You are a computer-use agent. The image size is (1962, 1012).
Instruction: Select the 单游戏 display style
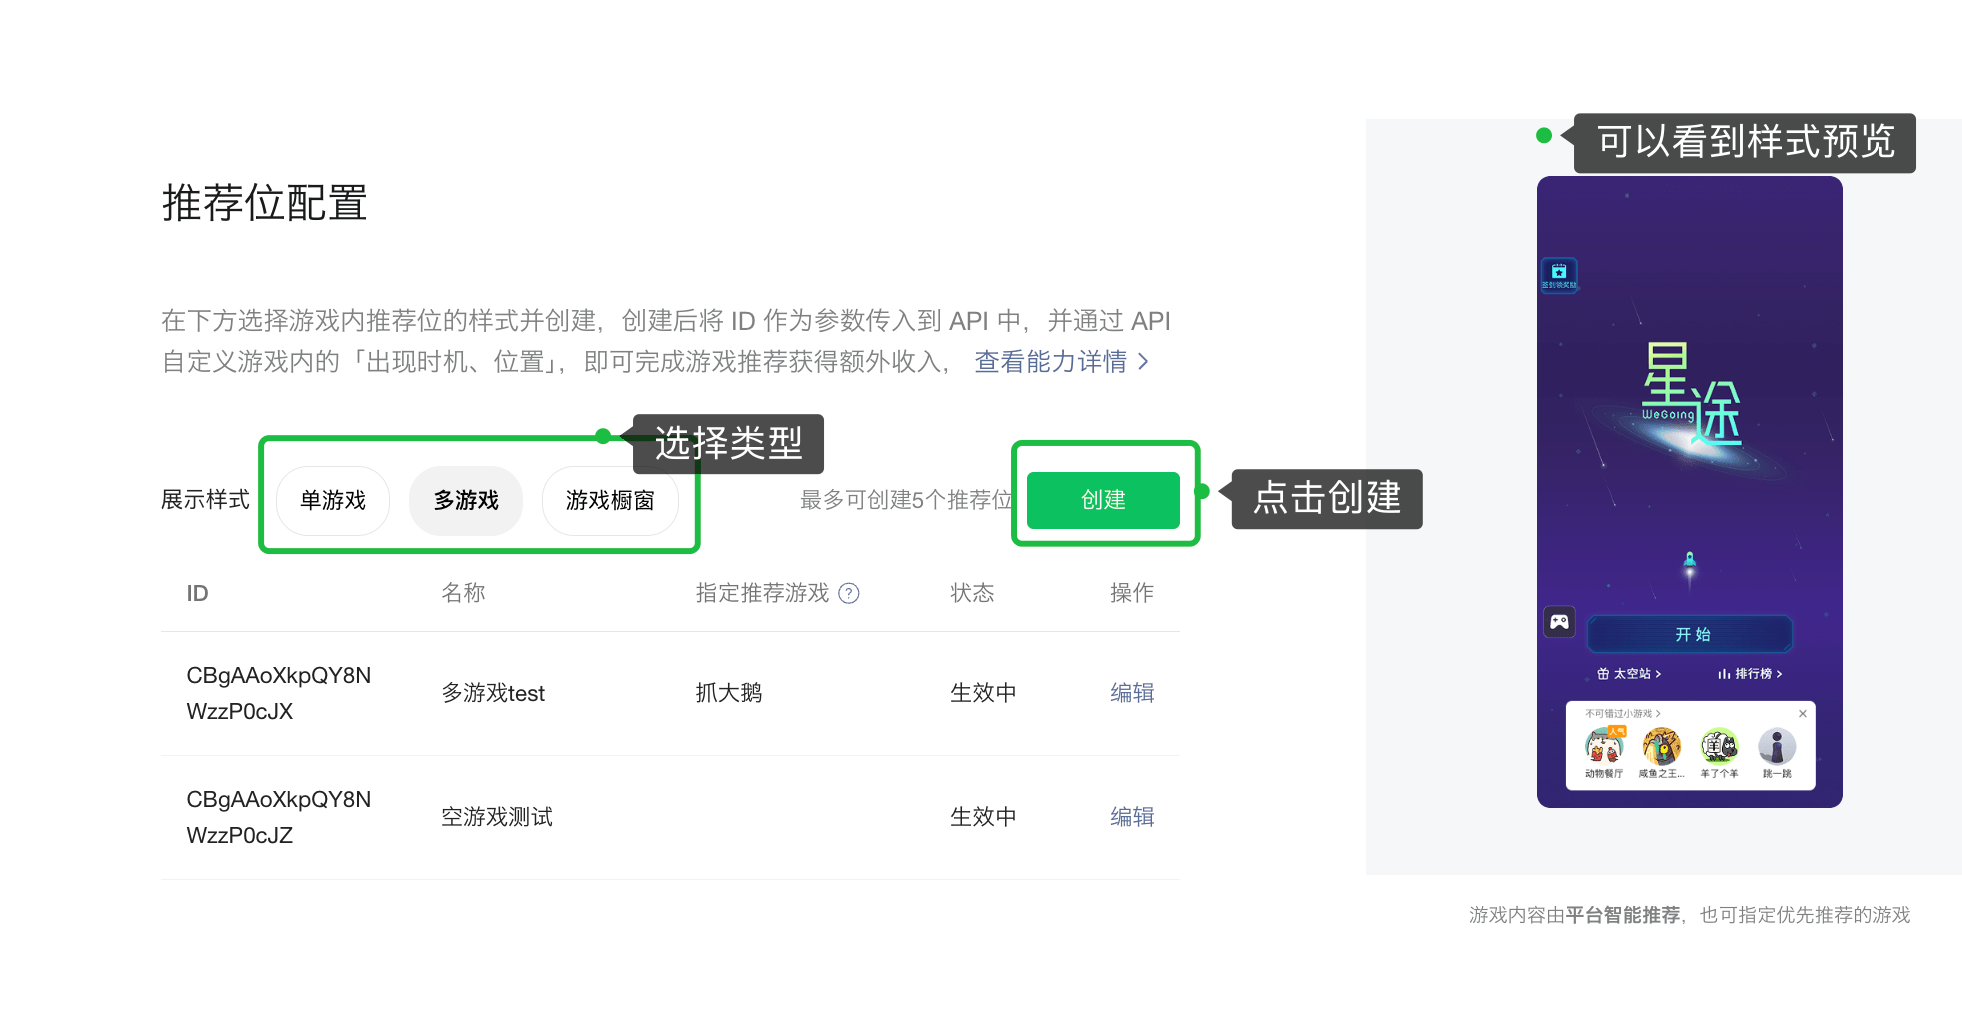tap(333, 500)
